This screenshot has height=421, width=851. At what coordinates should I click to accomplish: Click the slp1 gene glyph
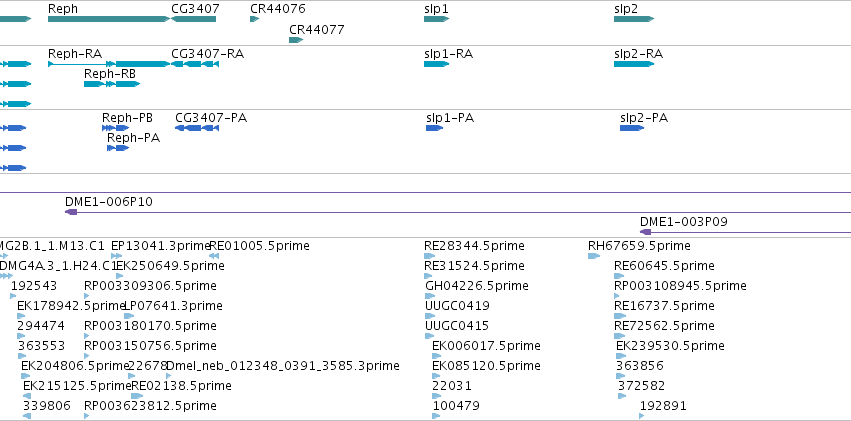[x=436, y=19]
